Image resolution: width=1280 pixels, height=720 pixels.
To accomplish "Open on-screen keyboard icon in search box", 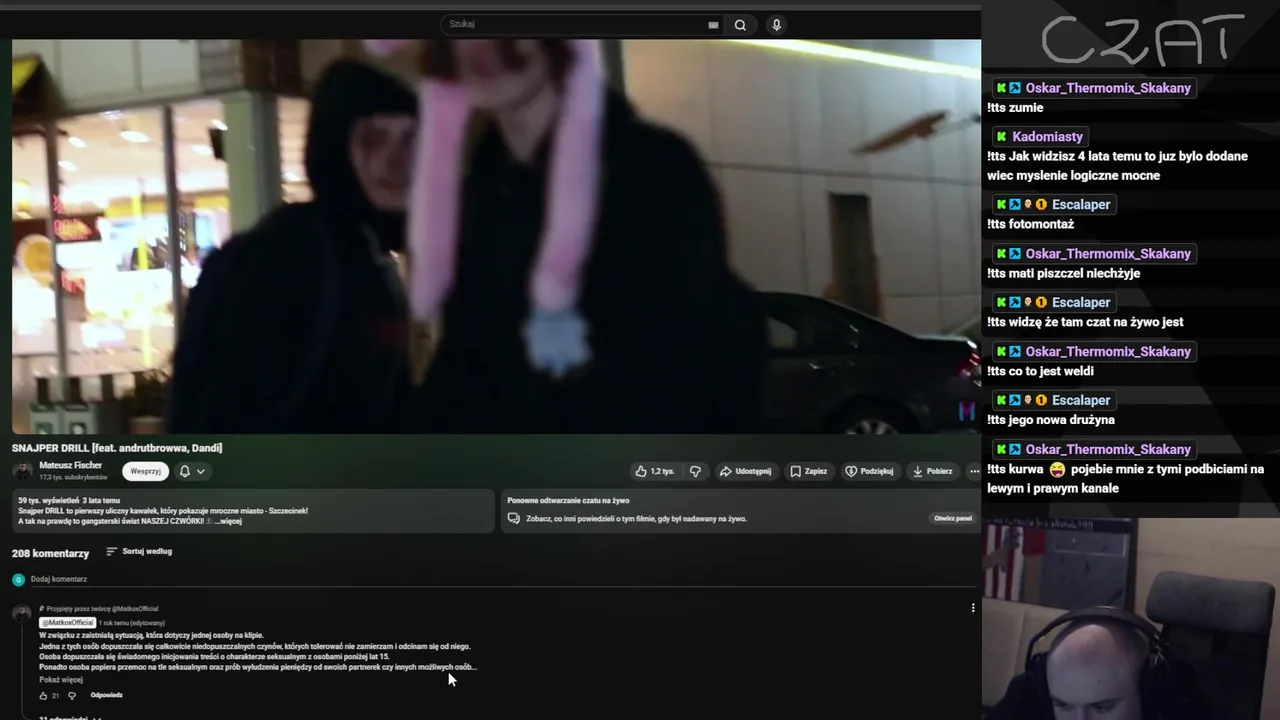I will coord(713,25).
